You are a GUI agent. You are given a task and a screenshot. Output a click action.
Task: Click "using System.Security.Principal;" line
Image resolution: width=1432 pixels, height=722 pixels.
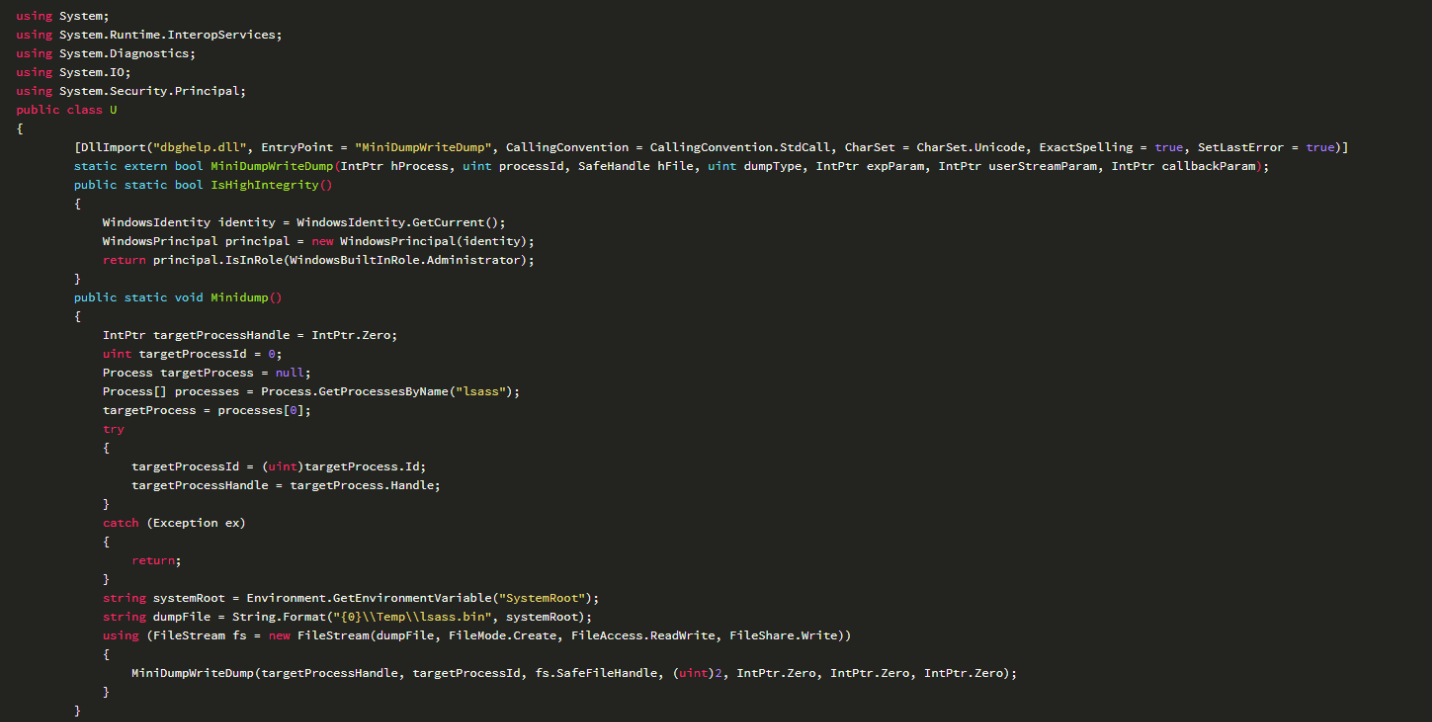point(131,91)
